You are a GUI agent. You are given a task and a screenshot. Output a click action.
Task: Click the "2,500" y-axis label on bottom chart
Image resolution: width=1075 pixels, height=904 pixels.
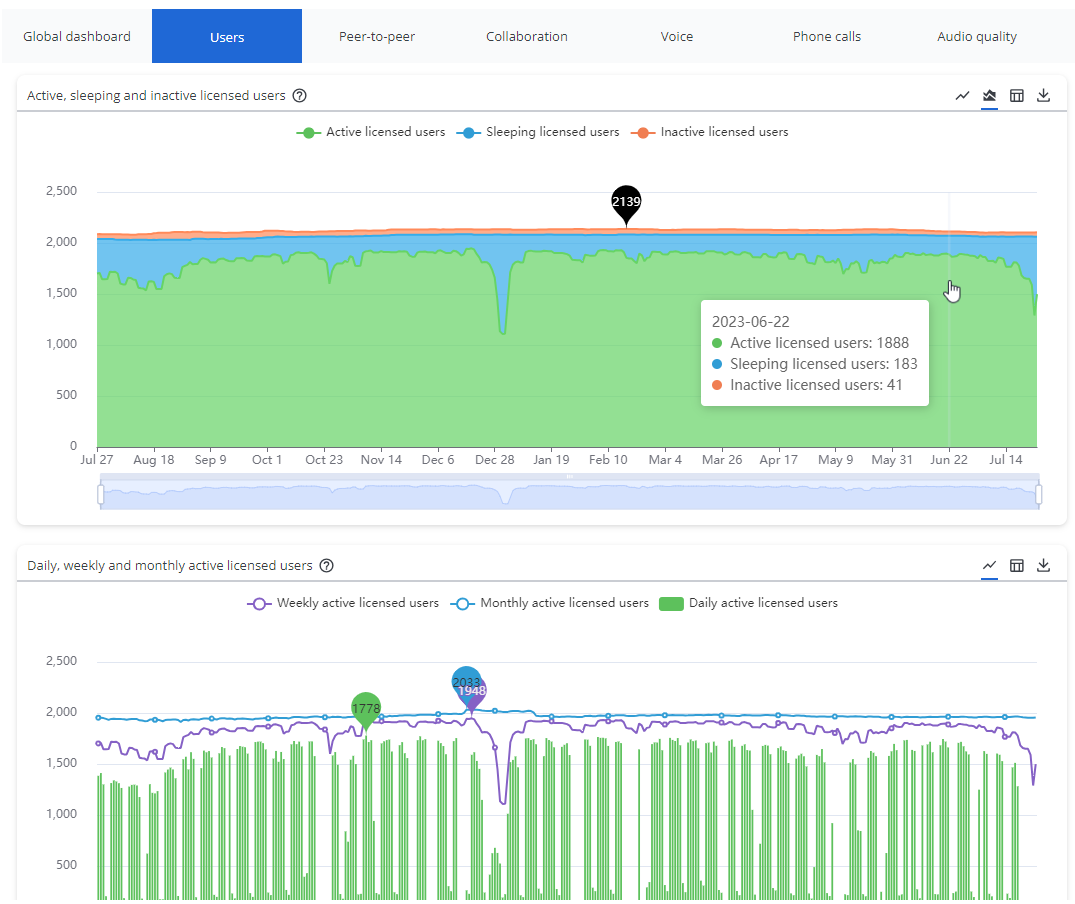pyautogui.click(x=62, y=661)
